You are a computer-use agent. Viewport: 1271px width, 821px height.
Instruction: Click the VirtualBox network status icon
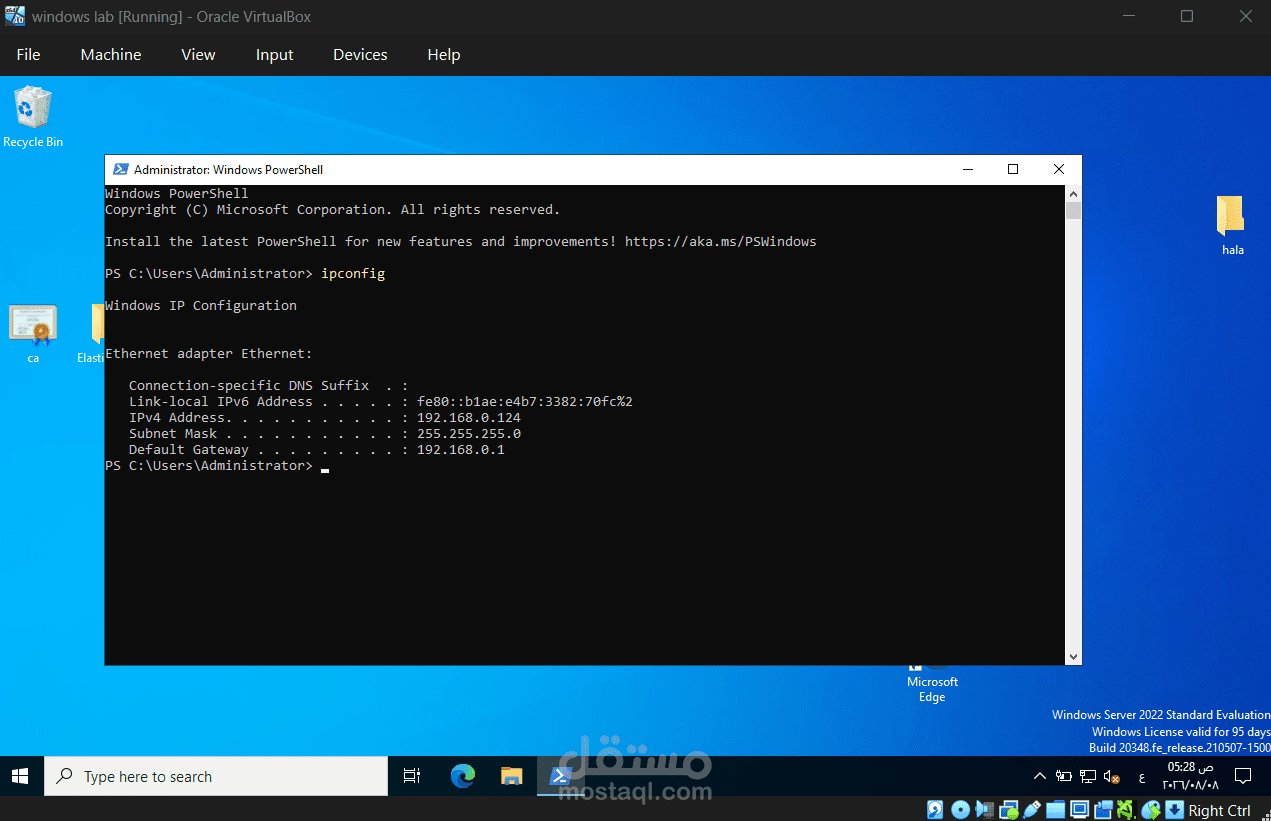[1009, 810]
